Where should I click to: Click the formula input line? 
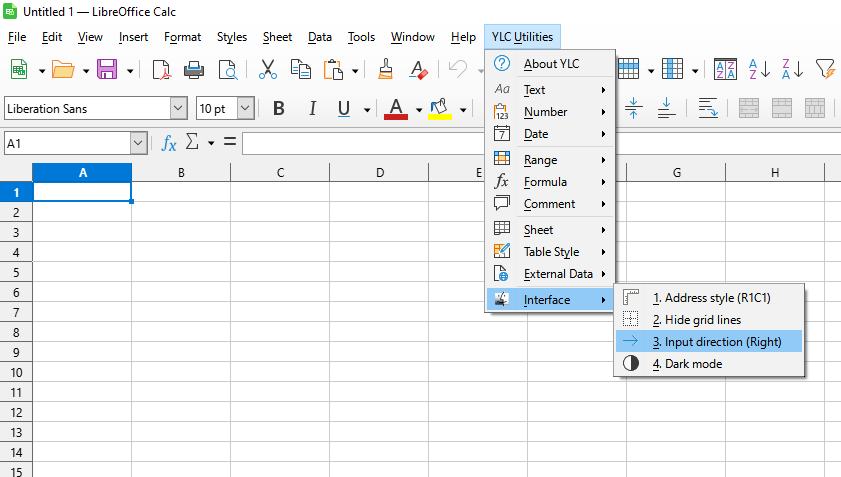[x=540, y=143]
